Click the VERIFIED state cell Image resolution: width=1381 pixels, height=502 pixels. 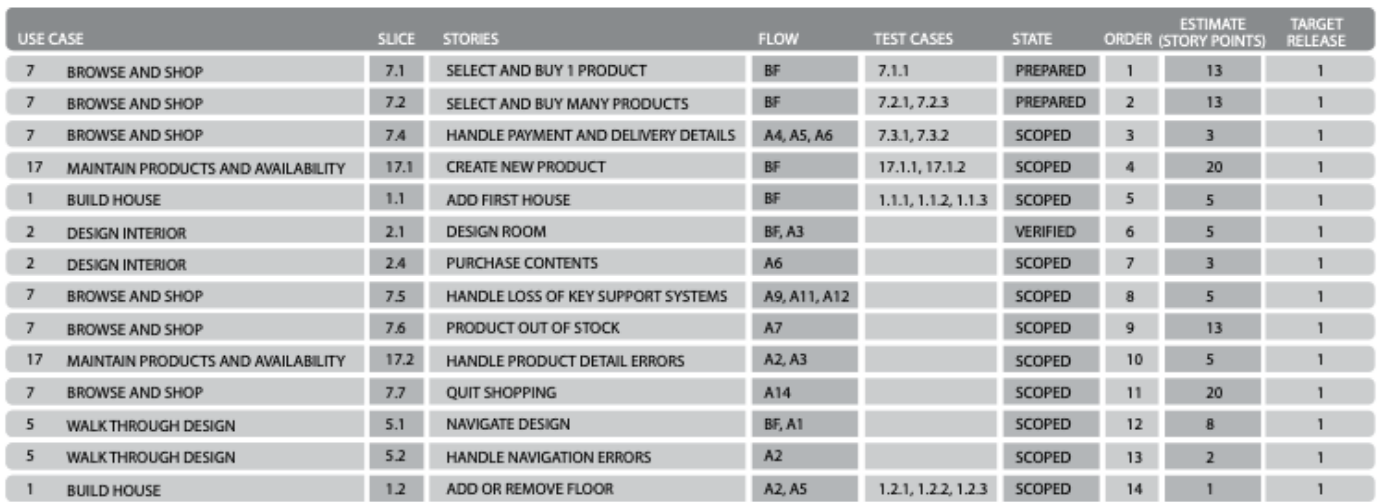(x=1045, y=232)
